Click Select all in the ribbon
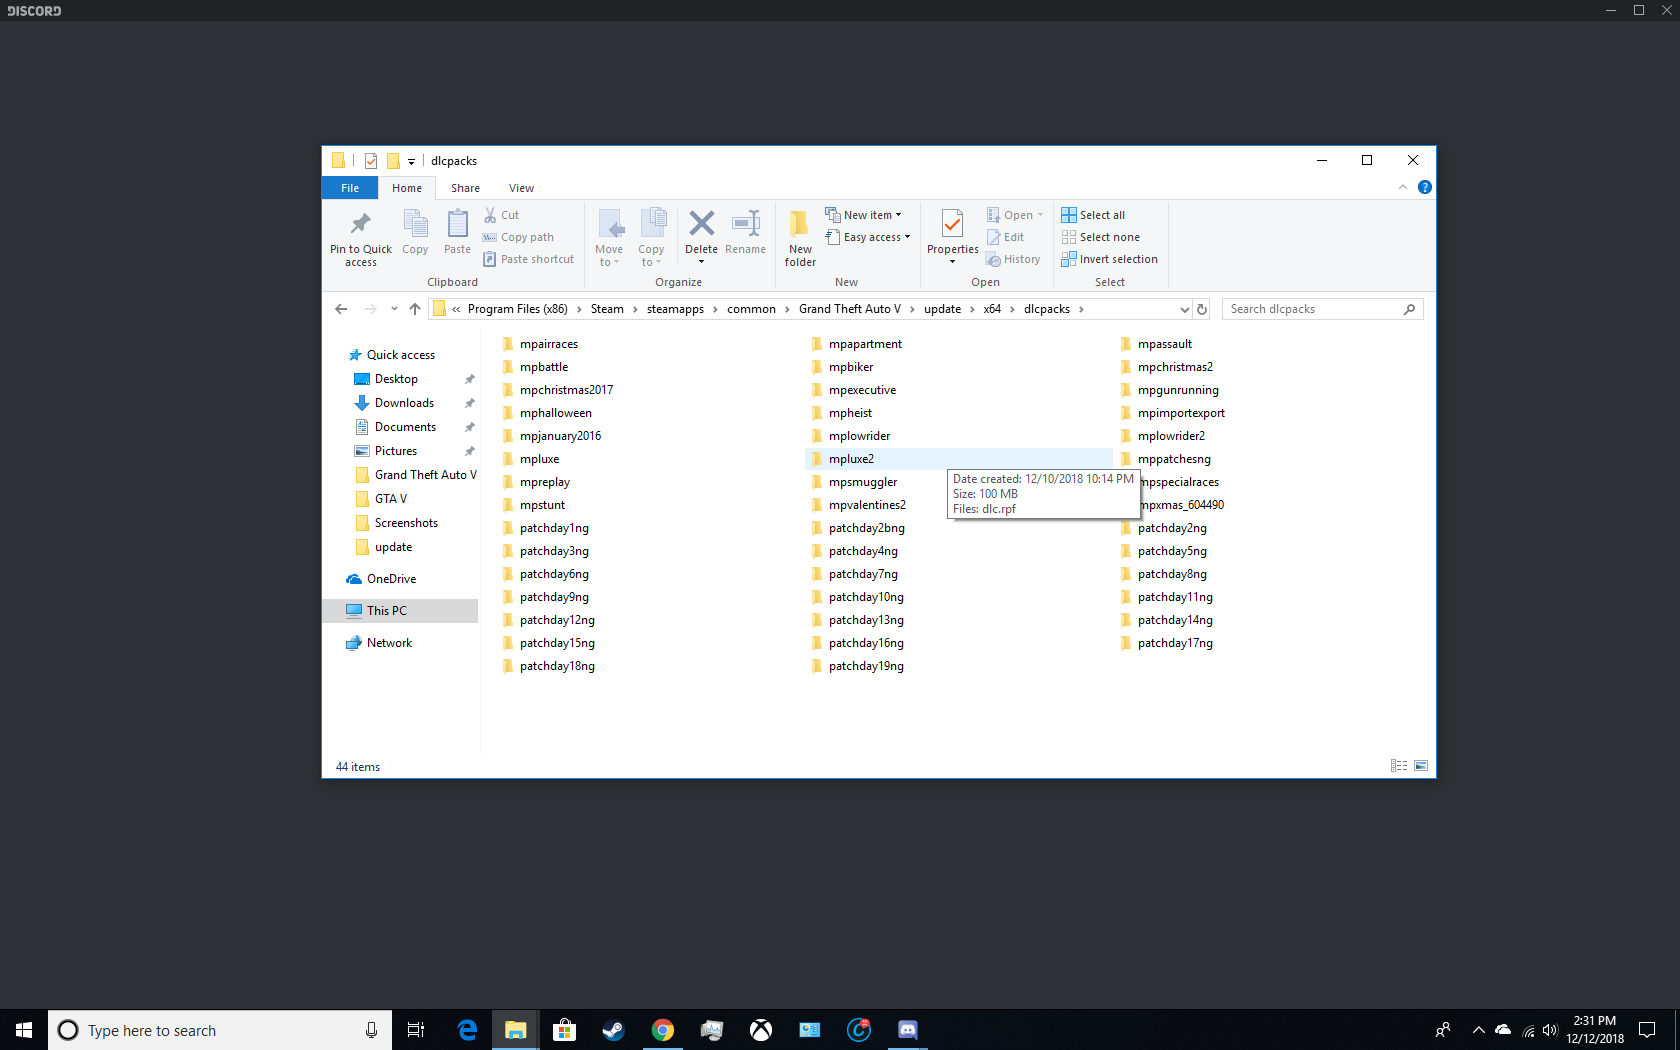1680x1050 pixels. 1093,215
